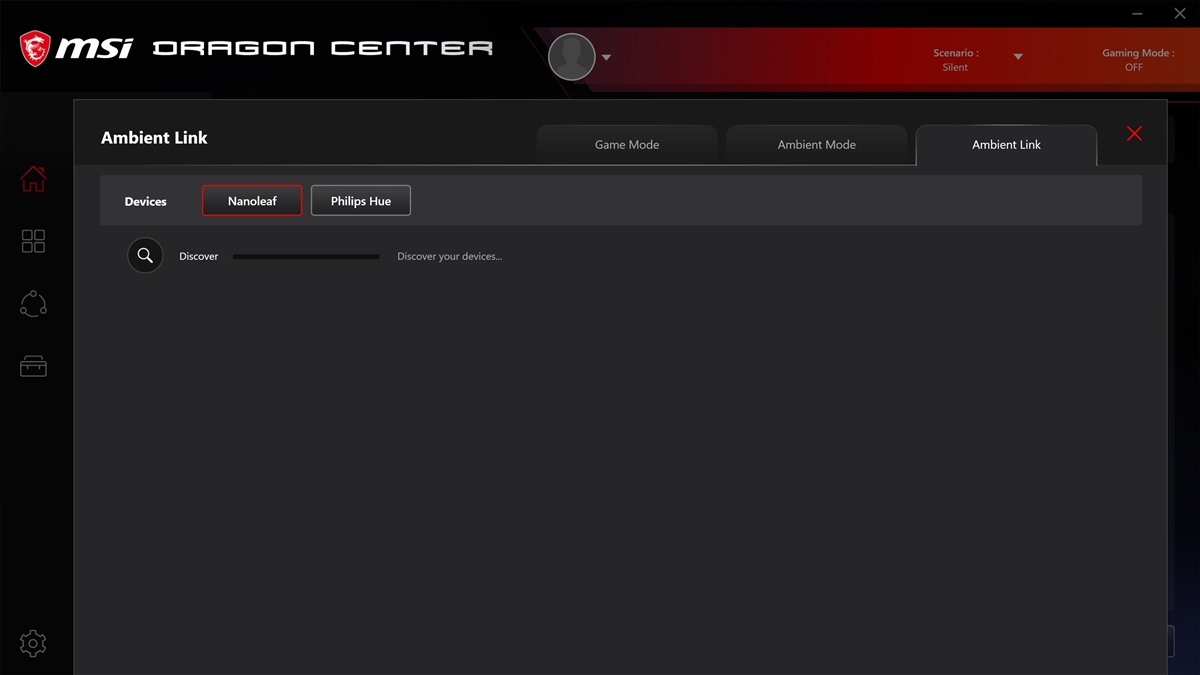Close the Ambient Link panel via red X
Viewport: 1200px width, 675px height.
(1134, 134)
